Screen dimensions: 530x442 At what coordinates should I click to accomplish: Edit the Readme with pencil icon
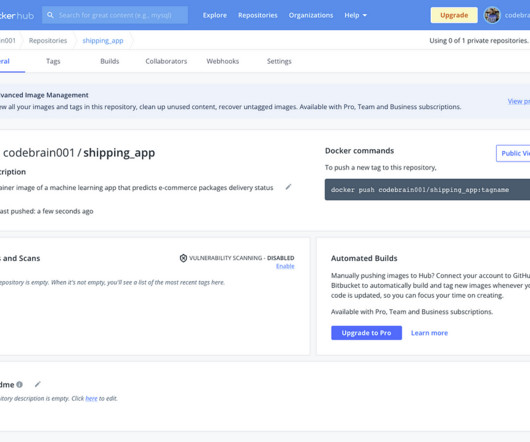click(38, 384)
